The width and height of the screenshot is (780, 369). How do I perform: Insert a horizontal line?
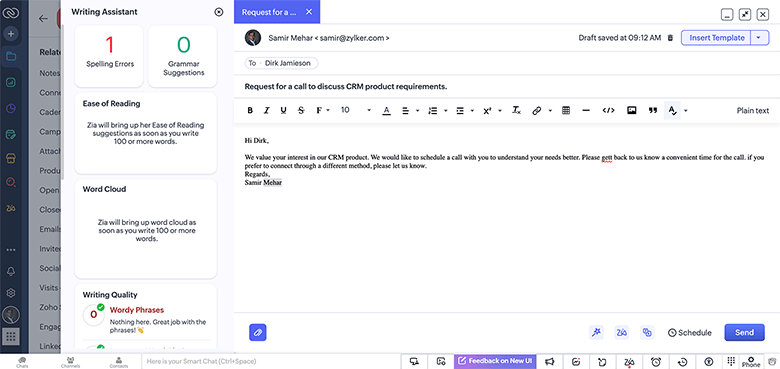(586, 110)
